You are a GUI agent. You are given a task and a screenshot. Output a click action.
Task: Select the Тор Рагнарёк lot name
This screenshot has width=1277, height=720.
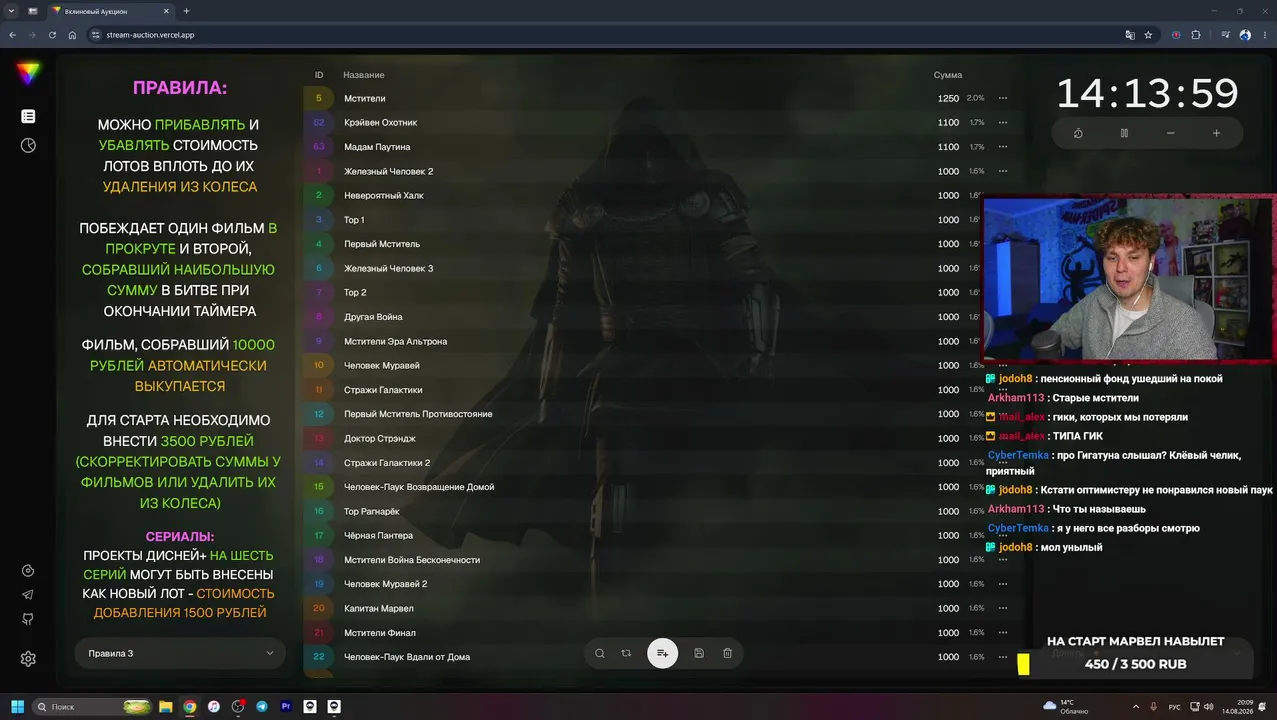(372, 511)
